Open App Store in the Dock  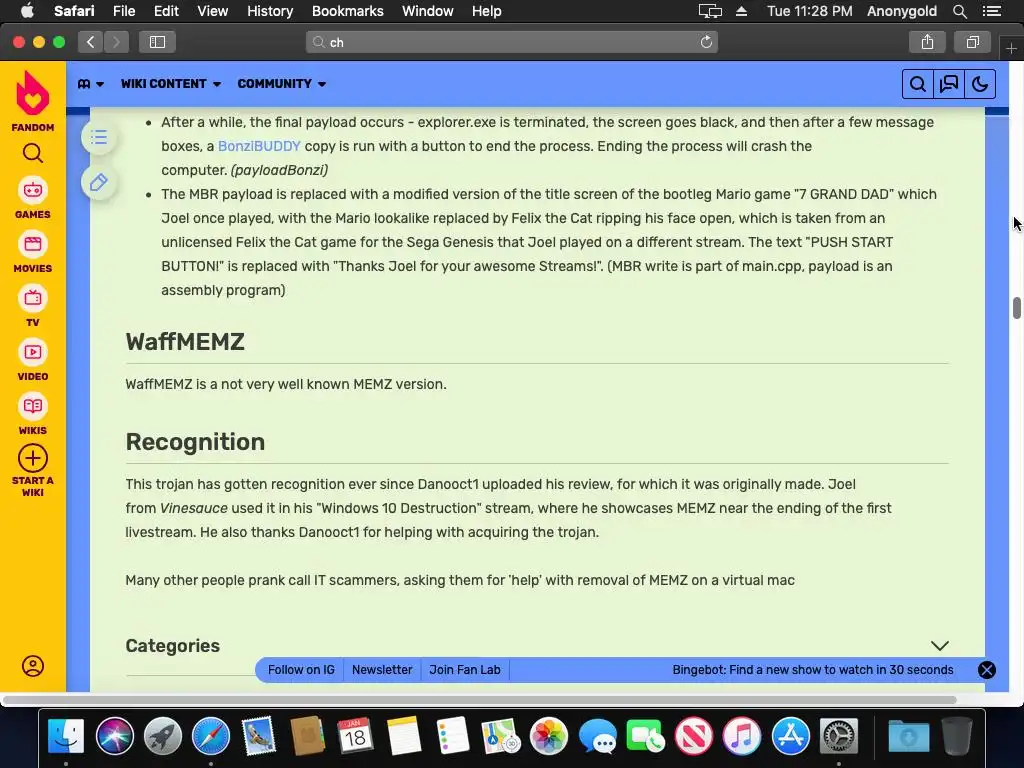tap(790, 735)
